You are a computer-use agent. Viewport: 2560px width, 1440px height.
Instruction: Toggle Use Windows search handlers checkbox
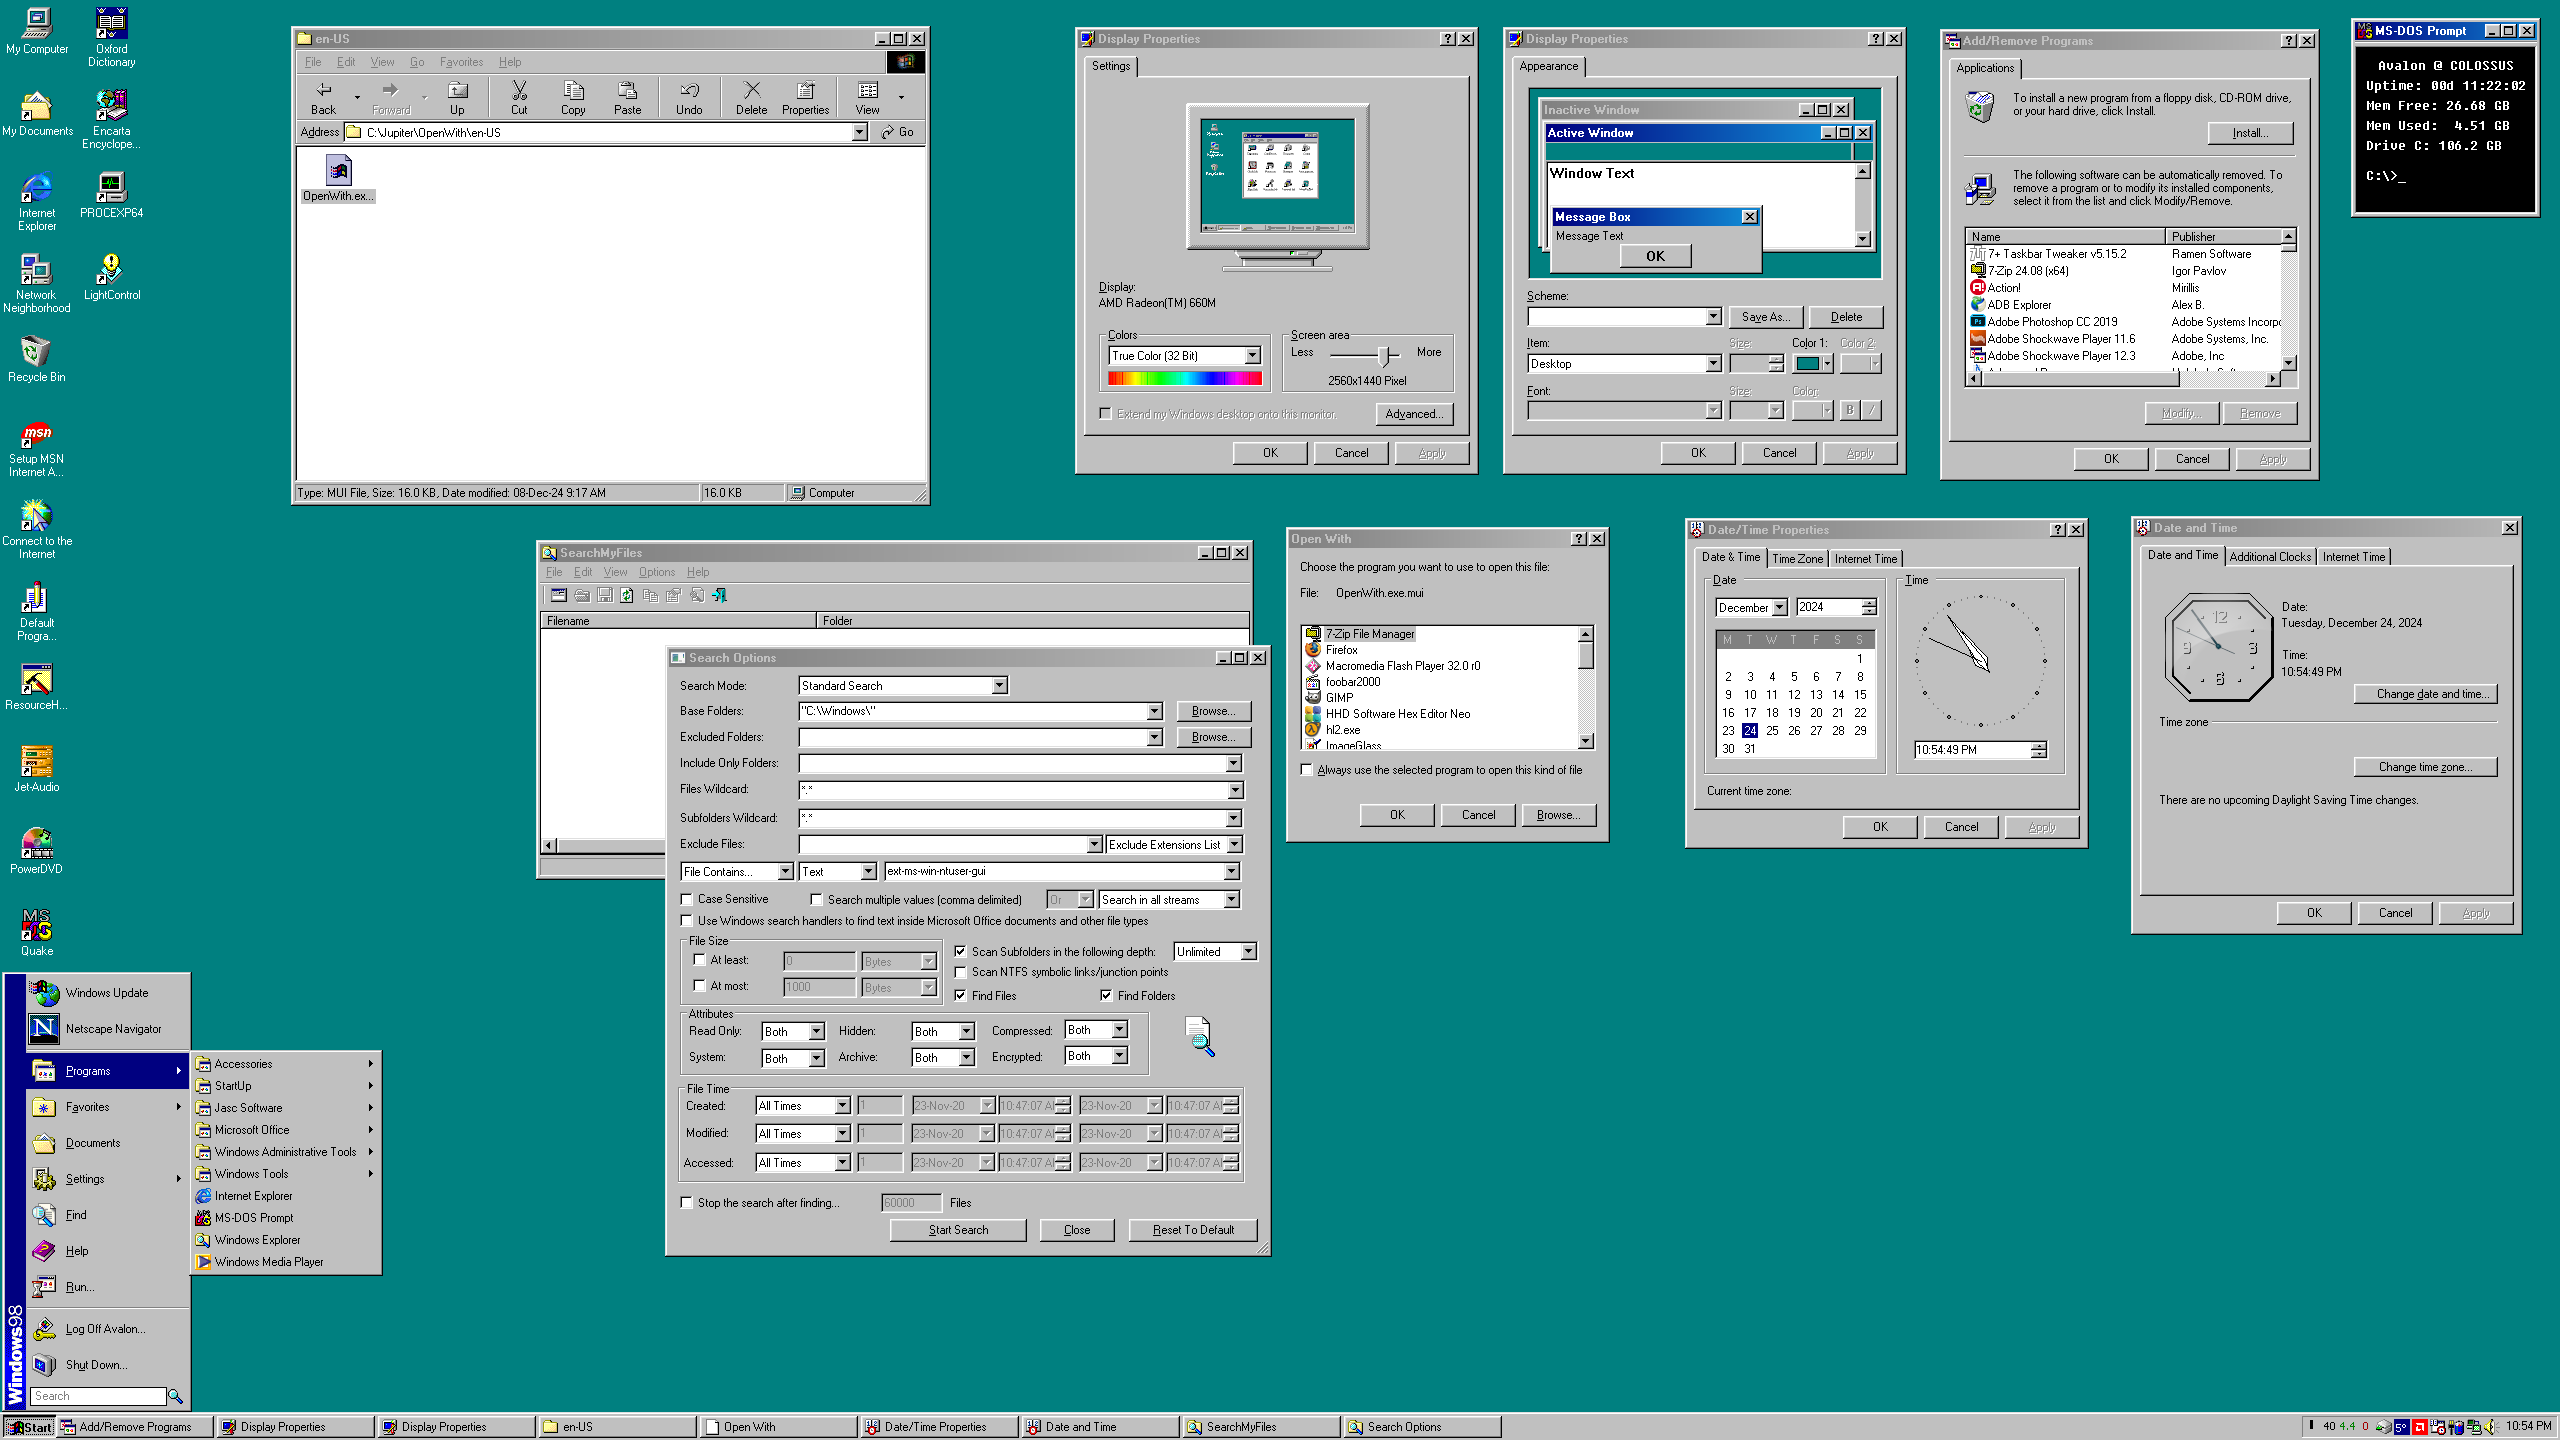687,922
